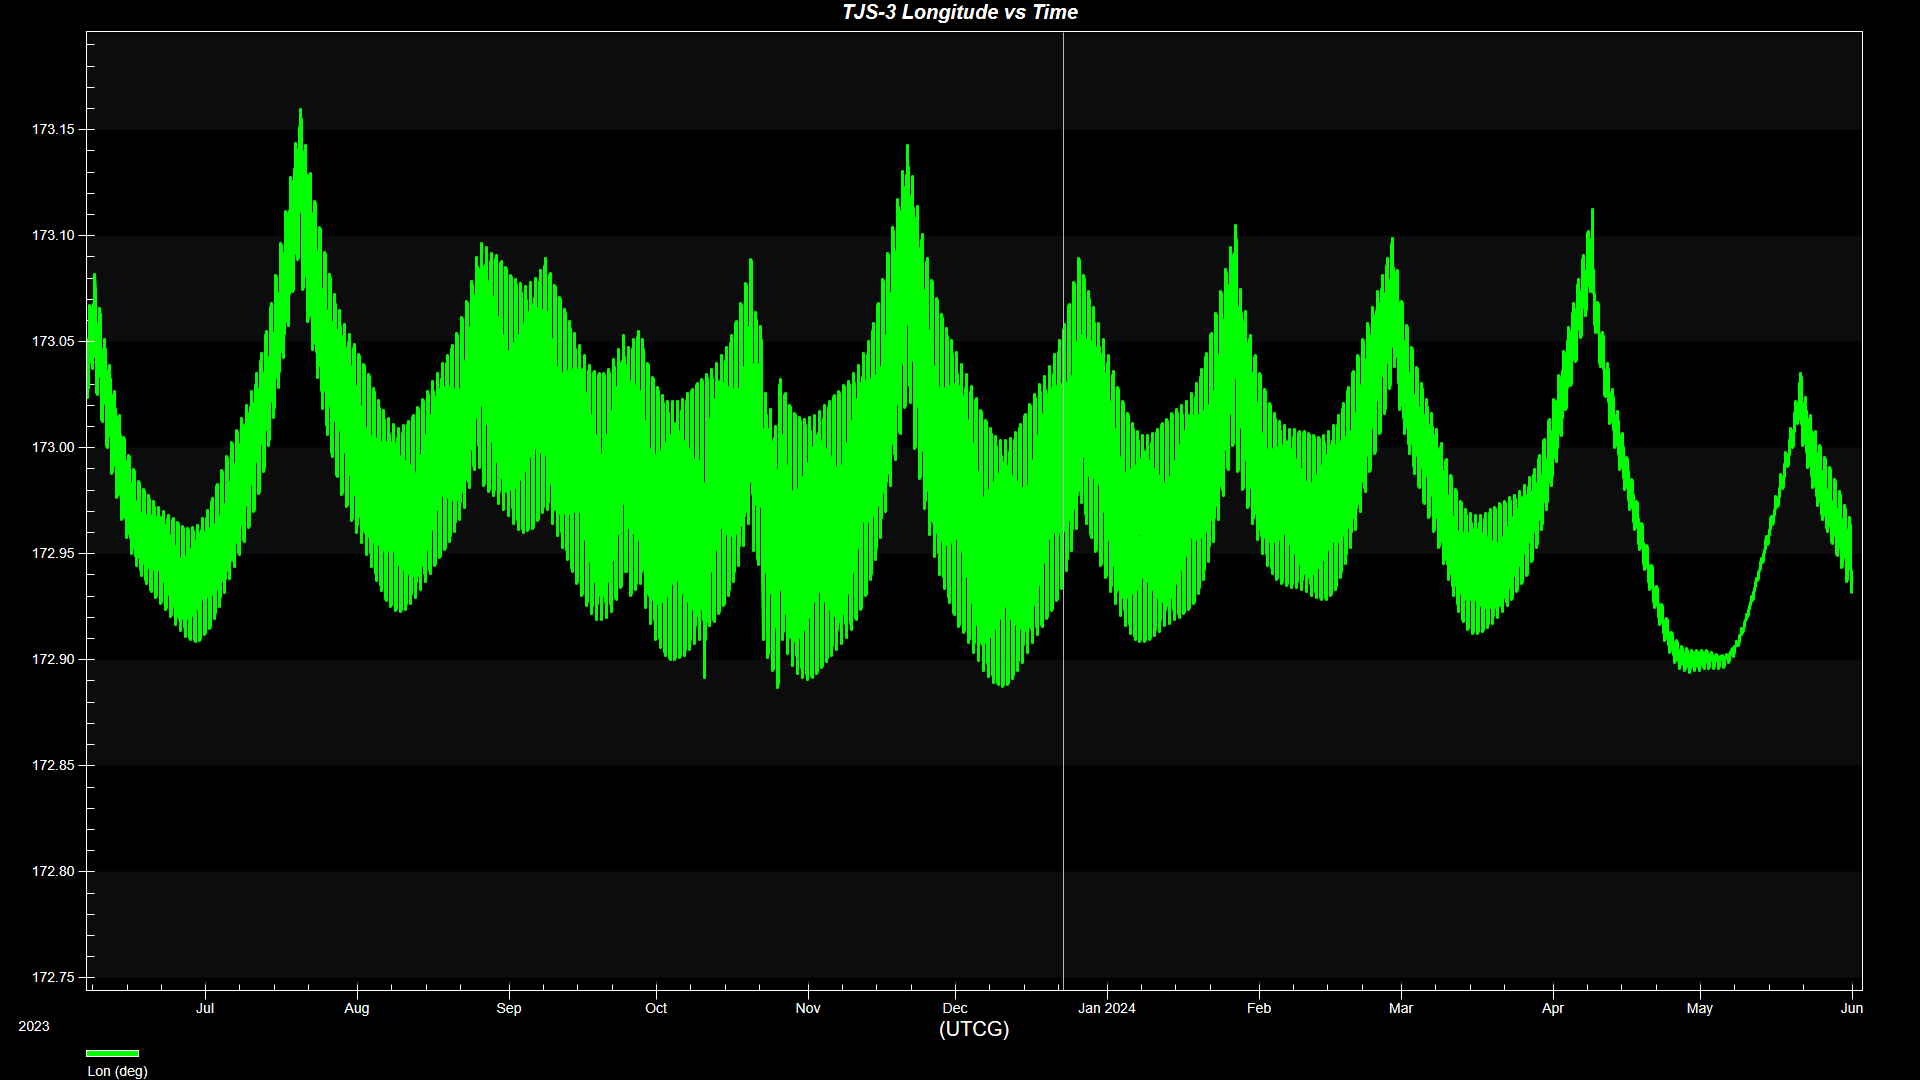The width and height of the screenshot is (1920, 1080).
Task: Click the 172.75 y-axis label
Action: 53,978
